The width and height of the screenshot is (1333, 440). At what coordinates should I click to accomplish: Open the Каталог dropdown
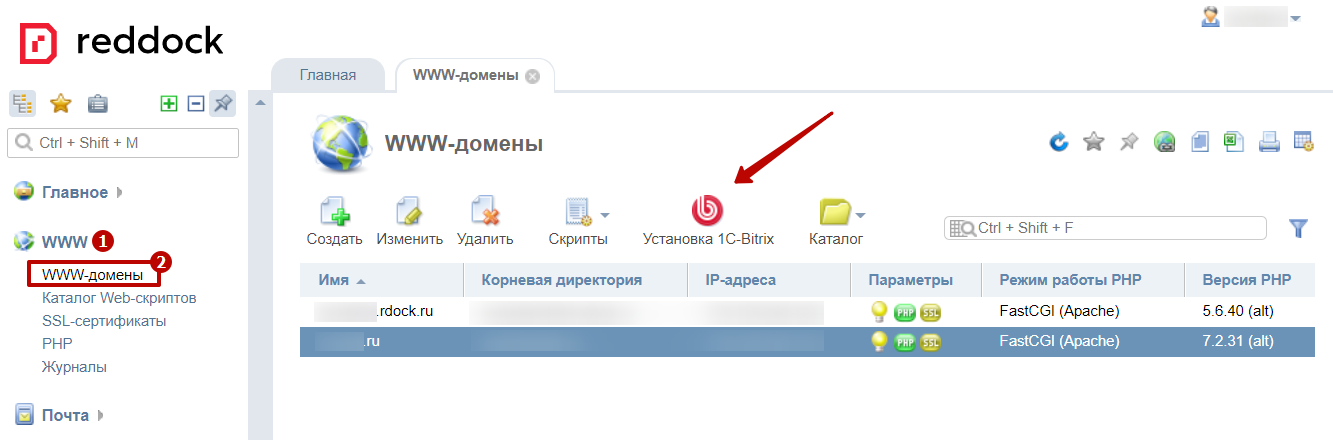(838, 212)
